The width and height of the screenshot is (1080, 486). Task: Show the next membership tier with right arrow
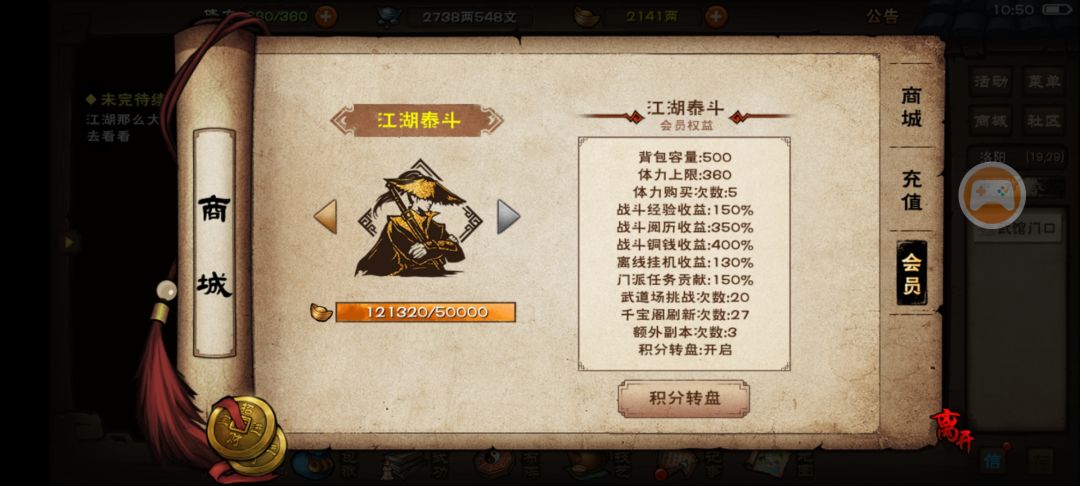point(508,217)
